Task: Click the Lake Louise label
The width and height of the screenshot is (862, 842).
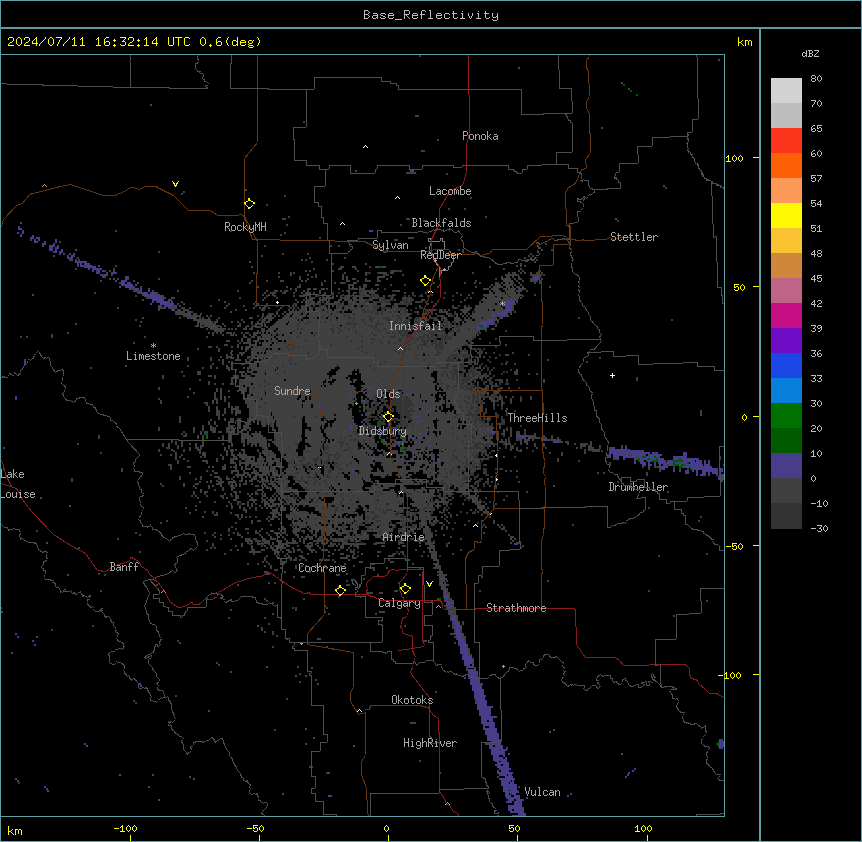Action: pos(18,484)
